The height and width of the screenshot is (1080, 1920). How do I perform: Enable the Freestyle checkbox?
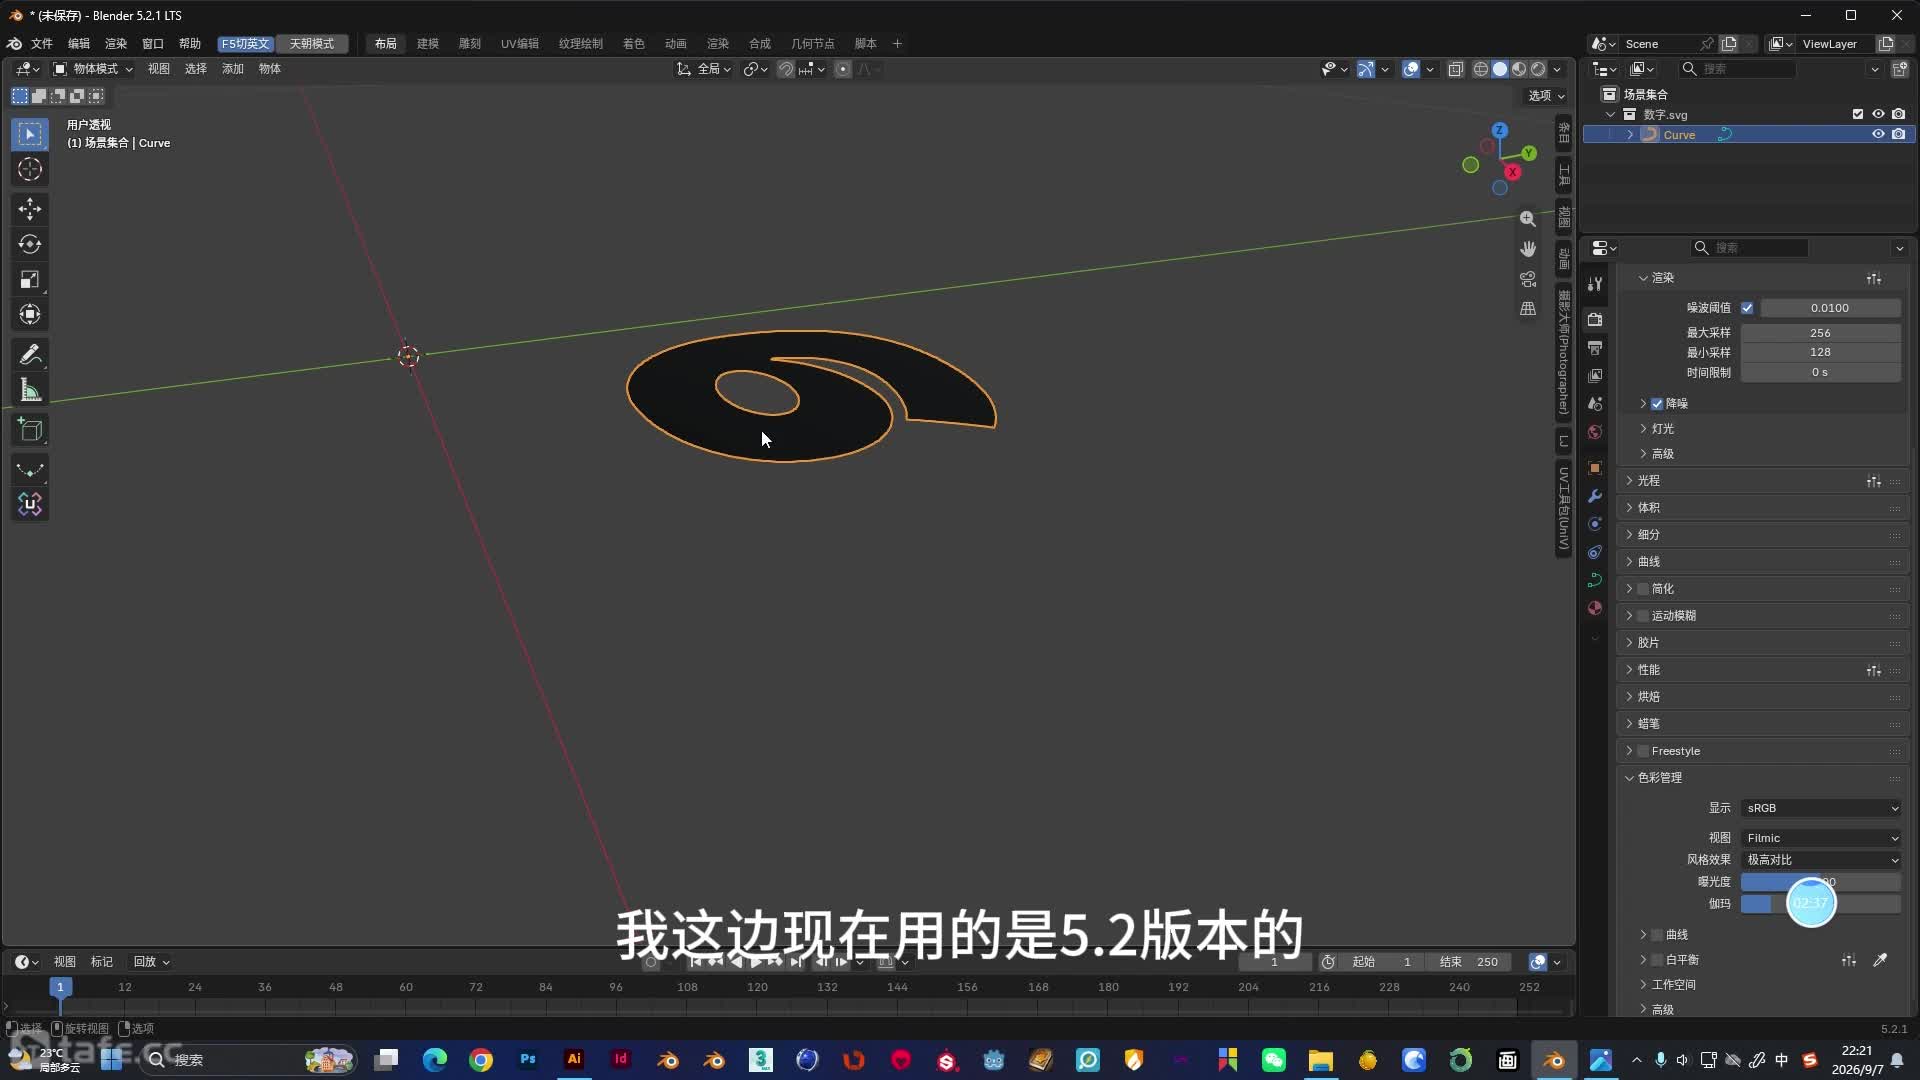point(1643,751)
